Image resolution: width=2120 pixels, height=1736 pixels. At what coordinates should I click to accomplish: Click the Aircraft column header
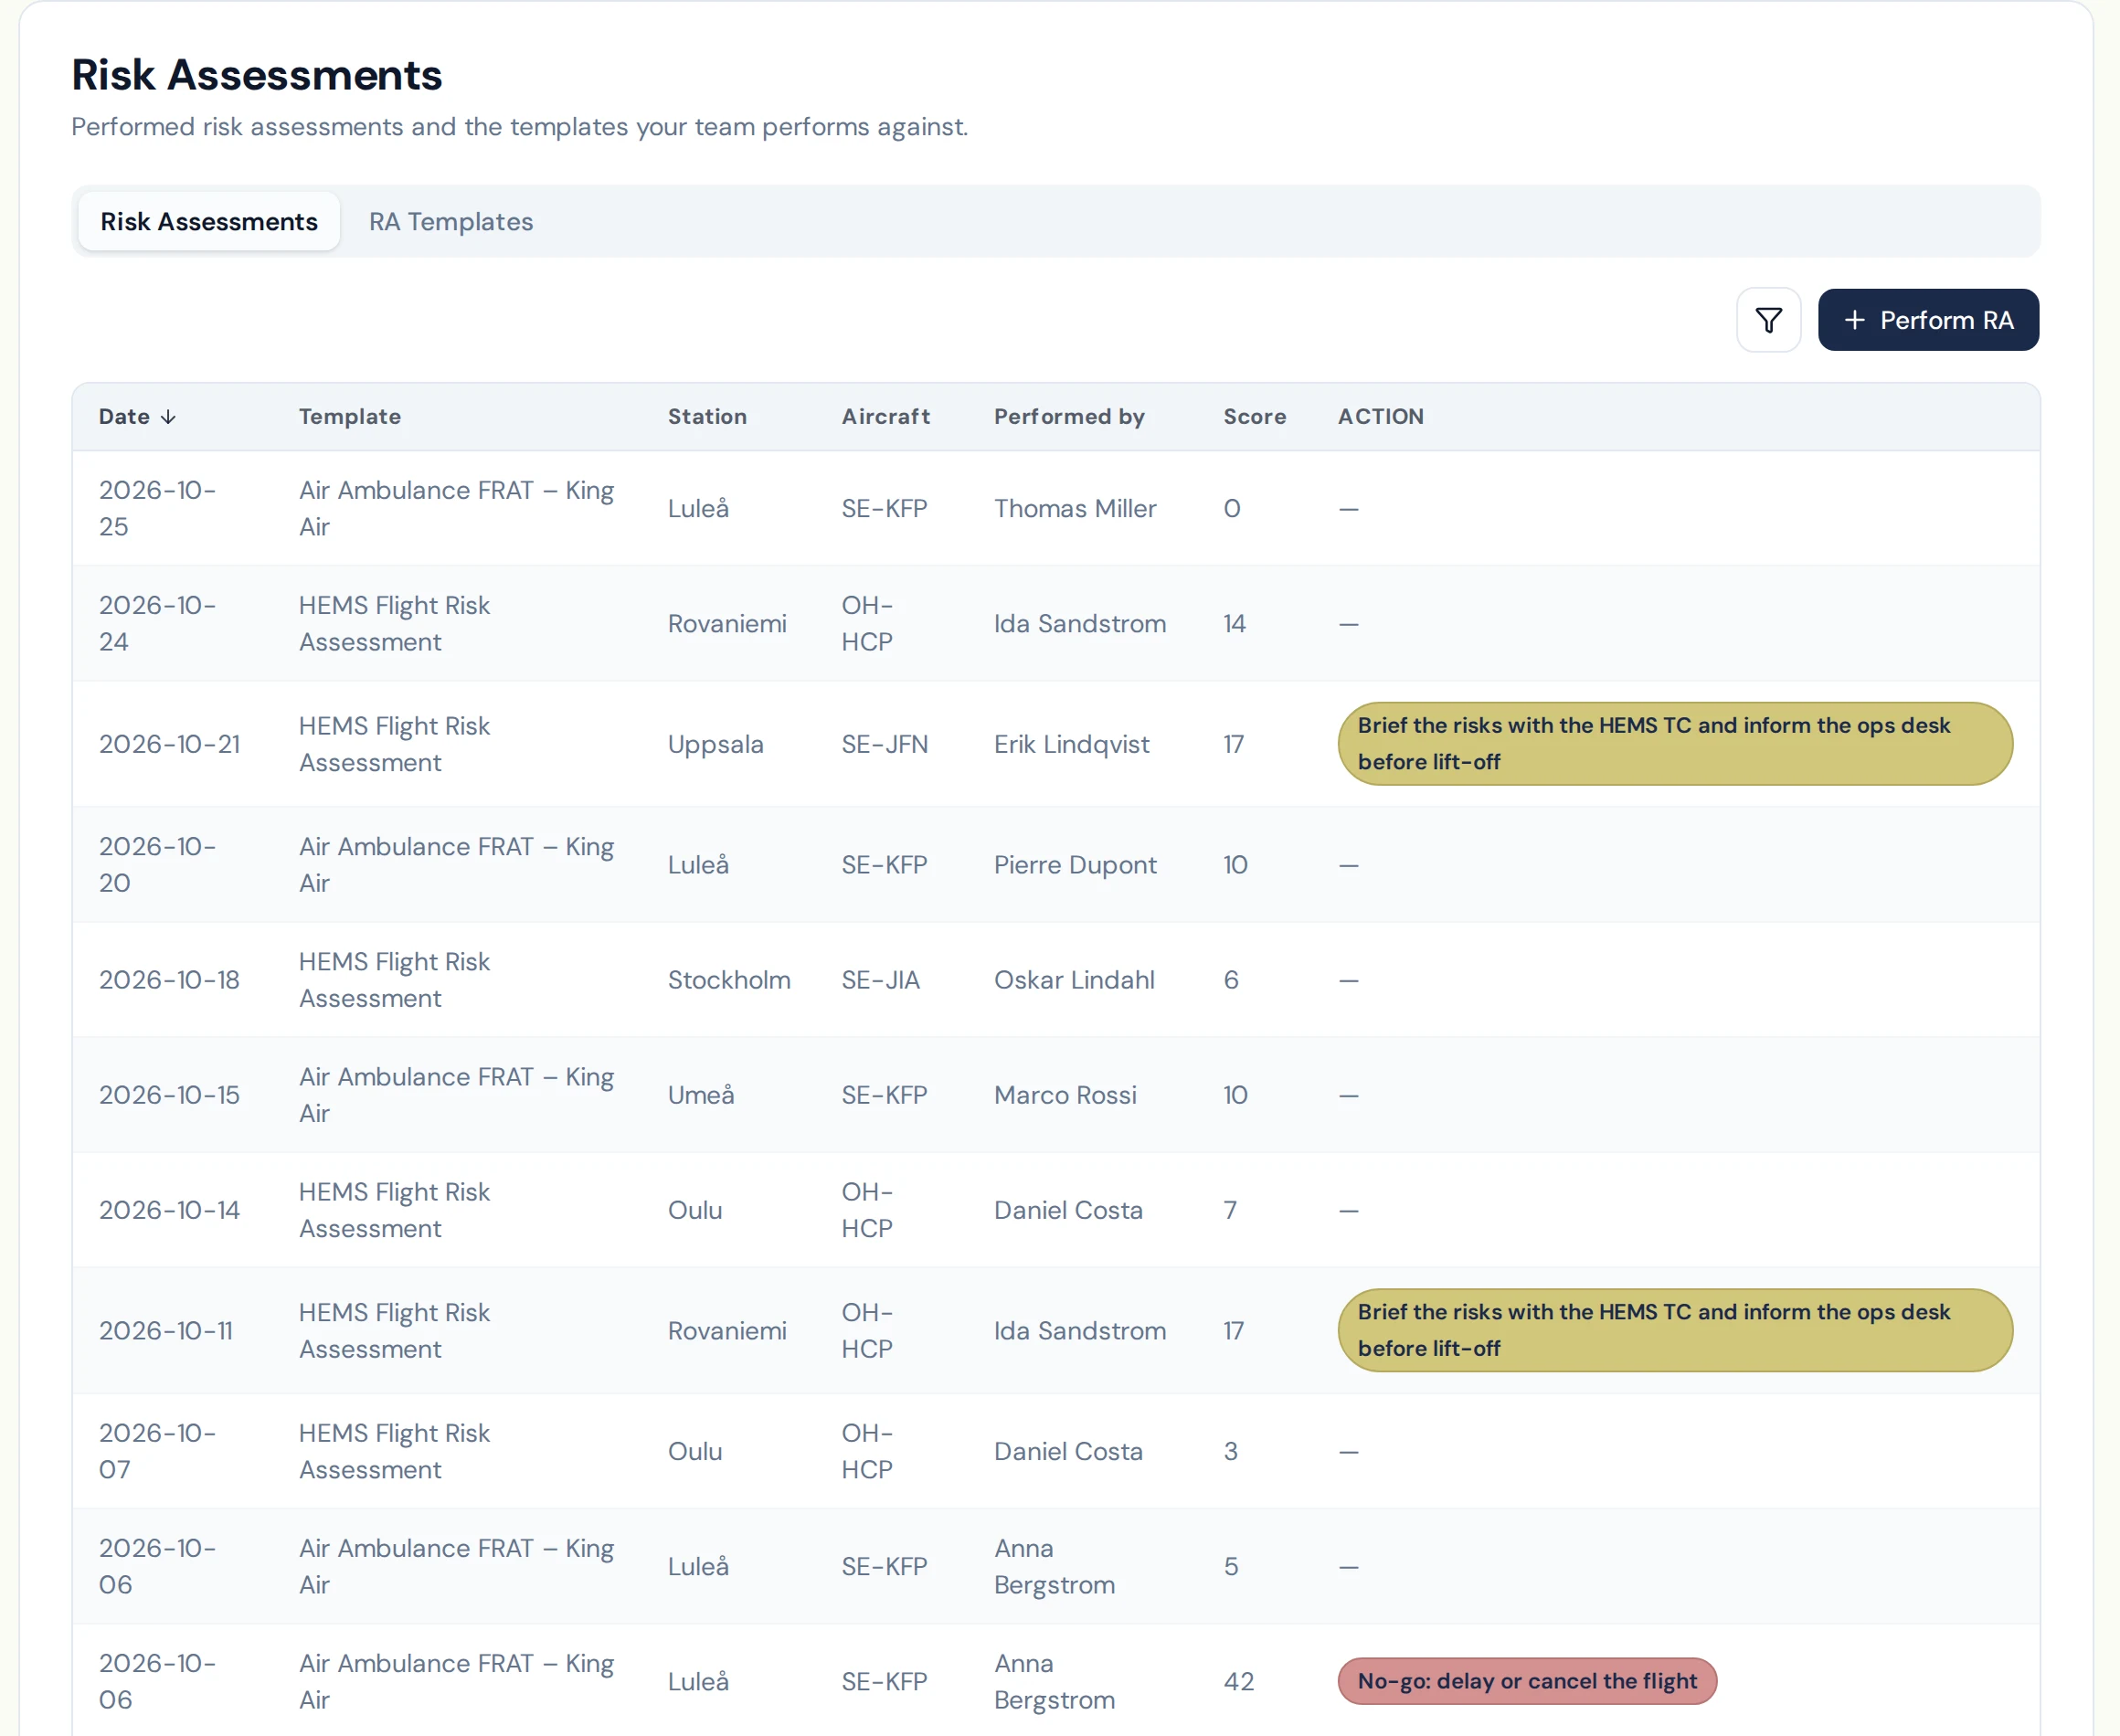click(x=885, y=416)
